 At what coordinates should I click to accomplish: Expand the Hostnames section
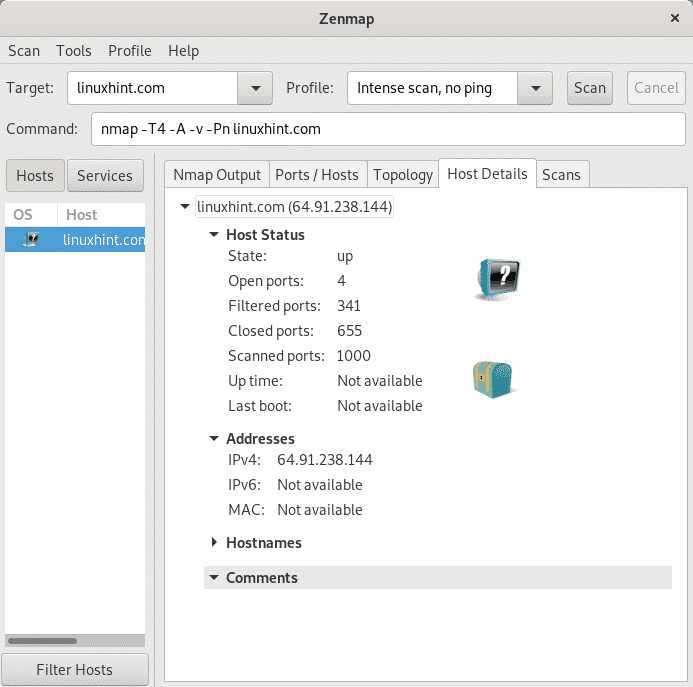(x=214, y=542)
